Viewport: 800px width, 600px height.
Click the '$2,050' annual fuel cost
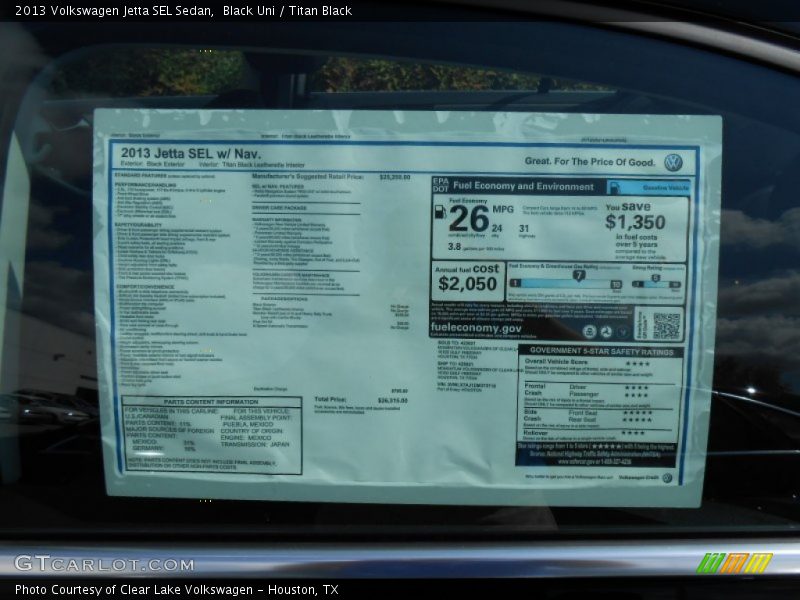coord(467,284)
